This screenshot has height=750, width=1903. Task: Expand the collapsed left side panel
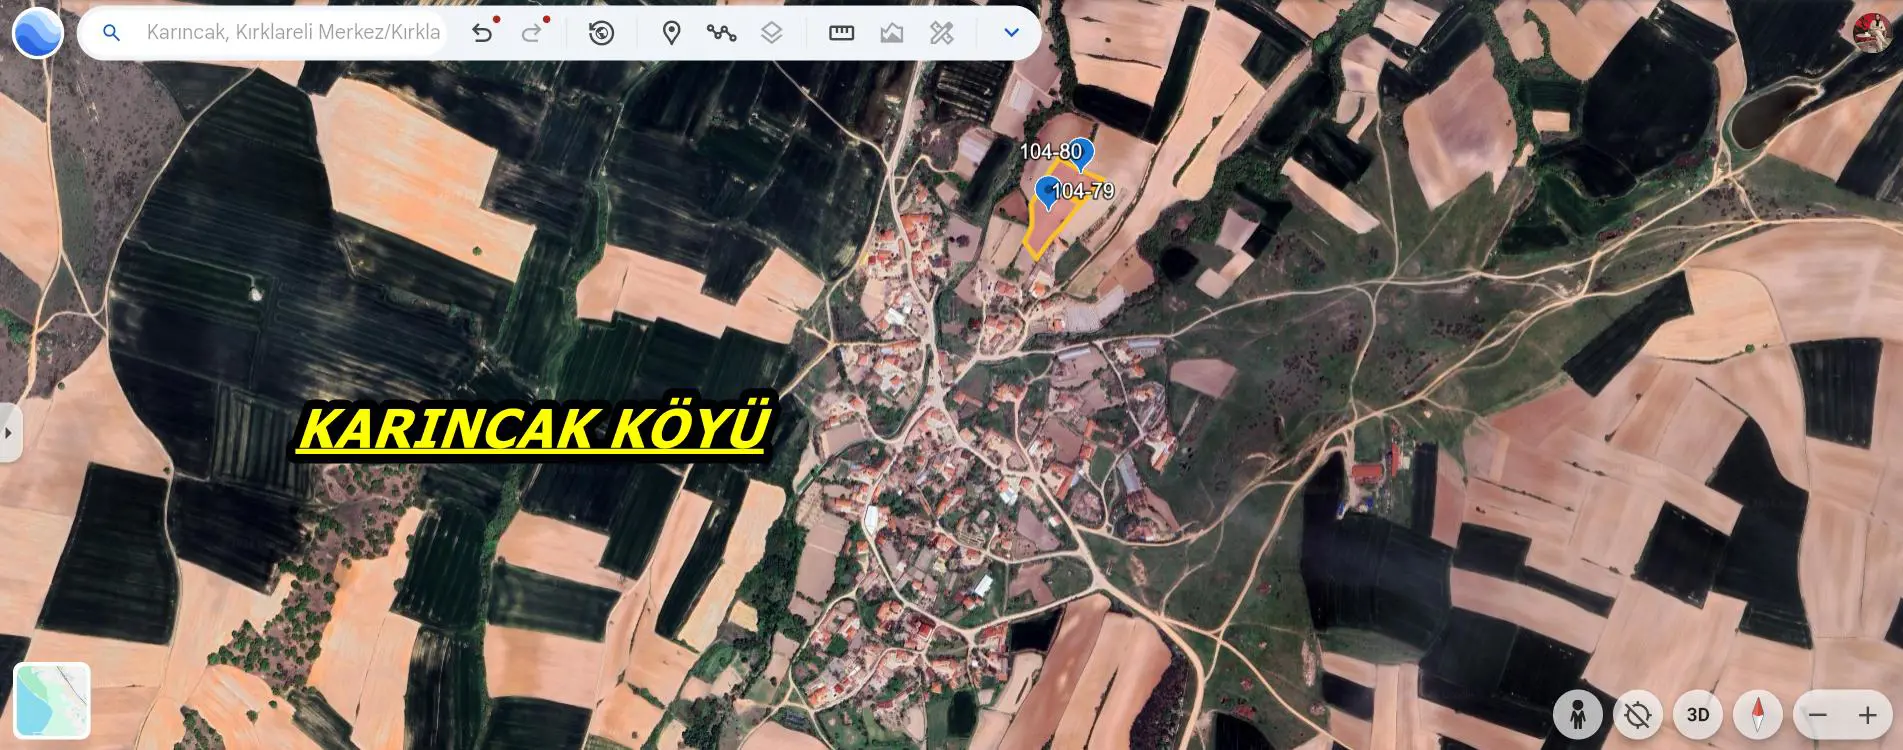click(x=9, y=433)
